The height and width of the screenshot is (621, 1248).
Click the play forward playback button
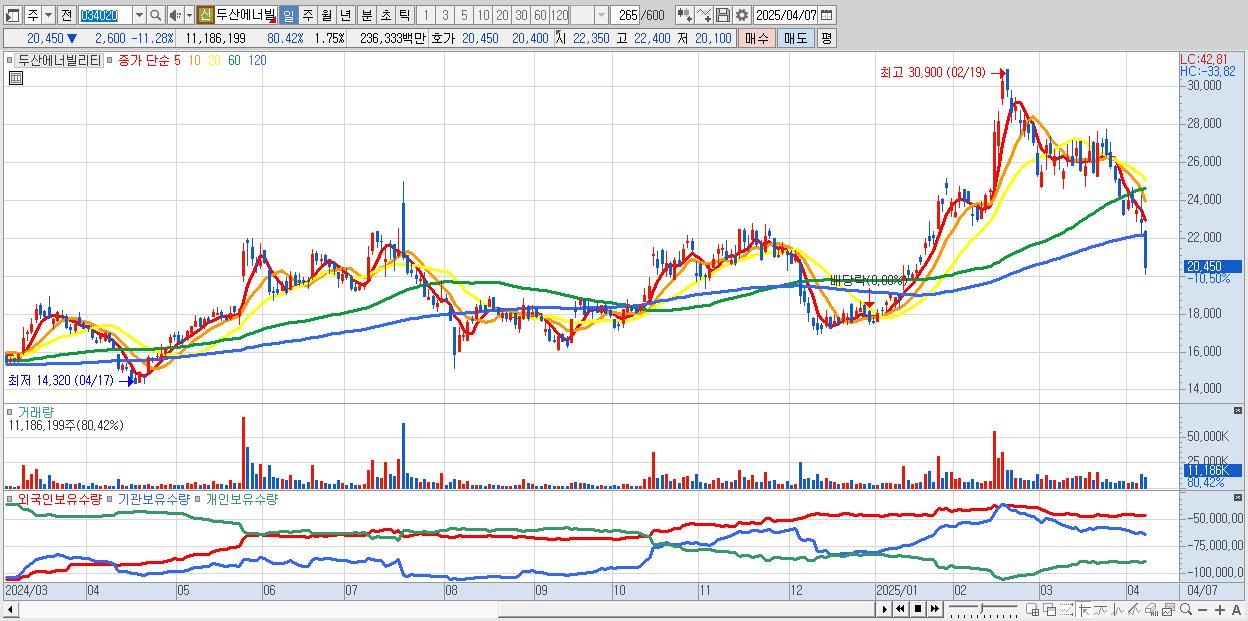pyautogui.click(x=885, y=610)
